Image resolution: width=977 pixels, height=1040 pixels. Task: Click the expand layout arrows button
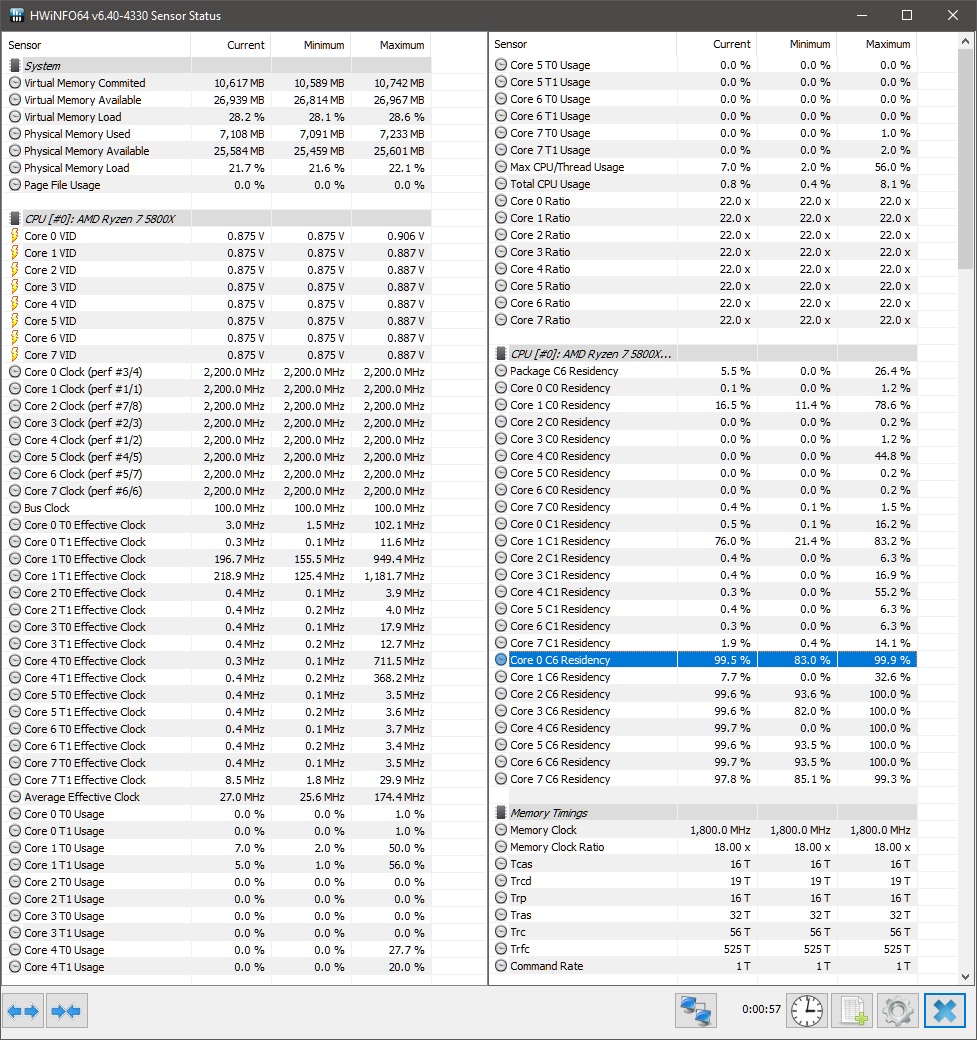point(23,1011)
